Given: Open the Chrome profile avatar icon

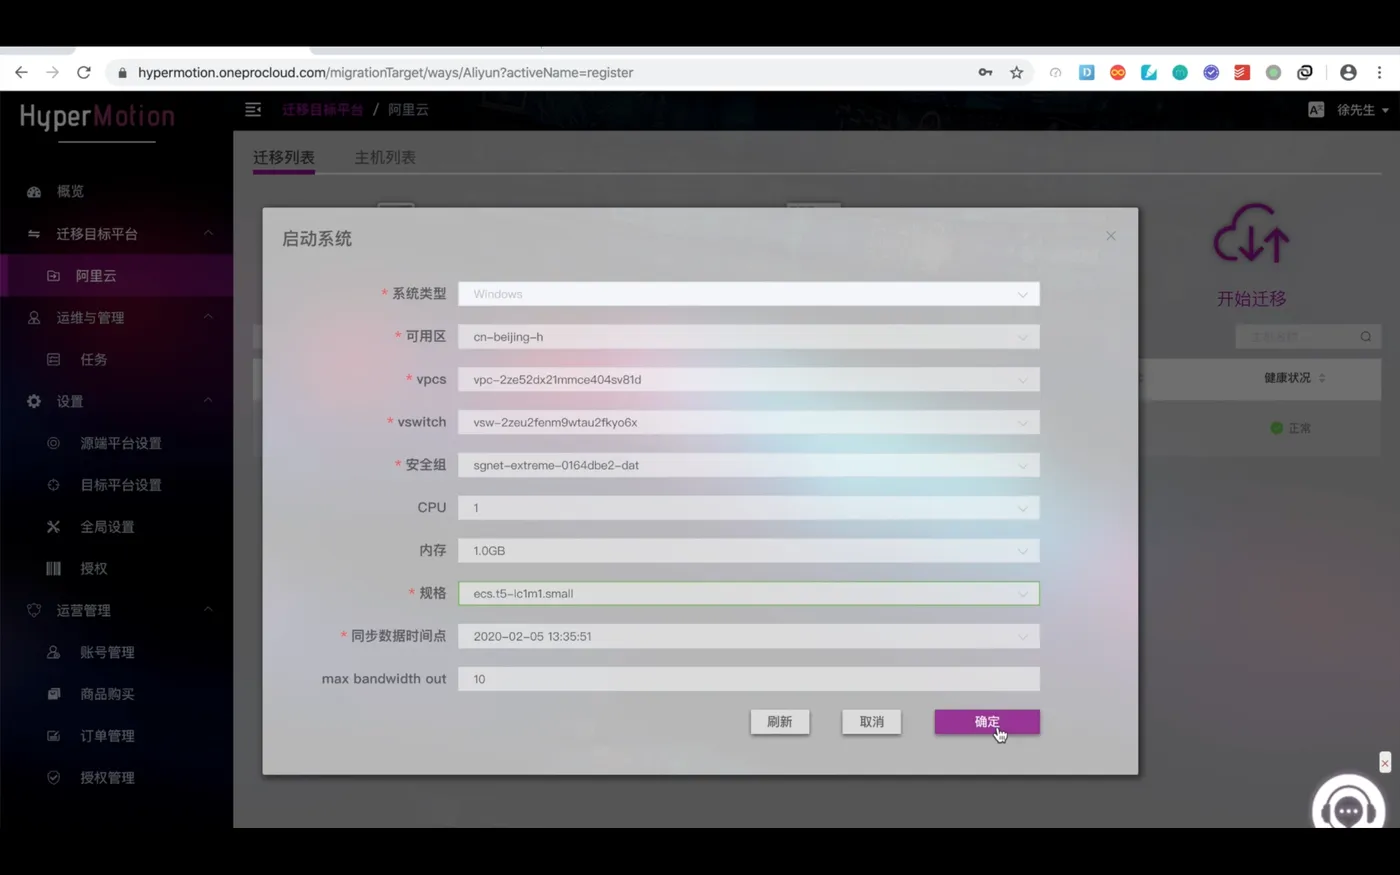Looking at the screenshot, I should tap(1348, 72).
